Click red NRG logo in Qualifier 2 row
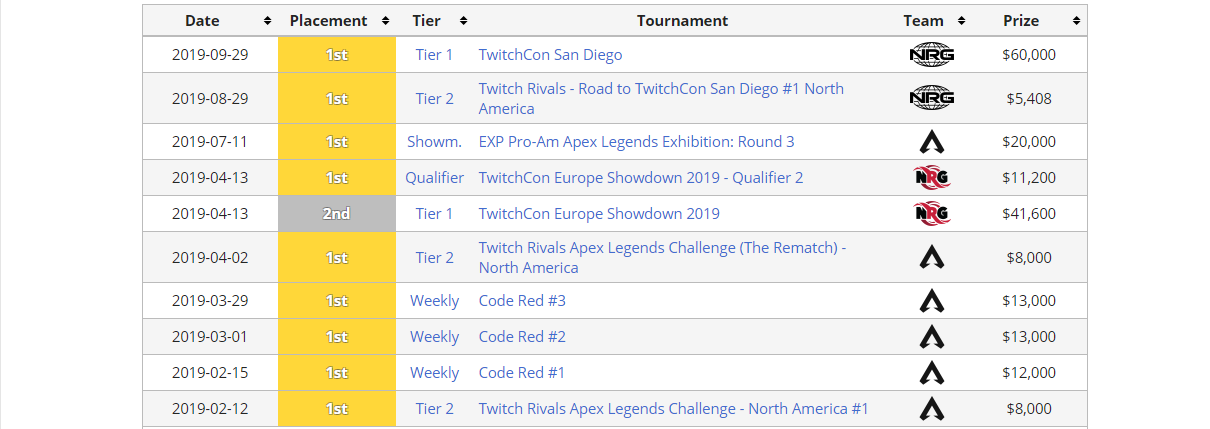The width and height of the screenshot is (1210, 429). point(931,178)
